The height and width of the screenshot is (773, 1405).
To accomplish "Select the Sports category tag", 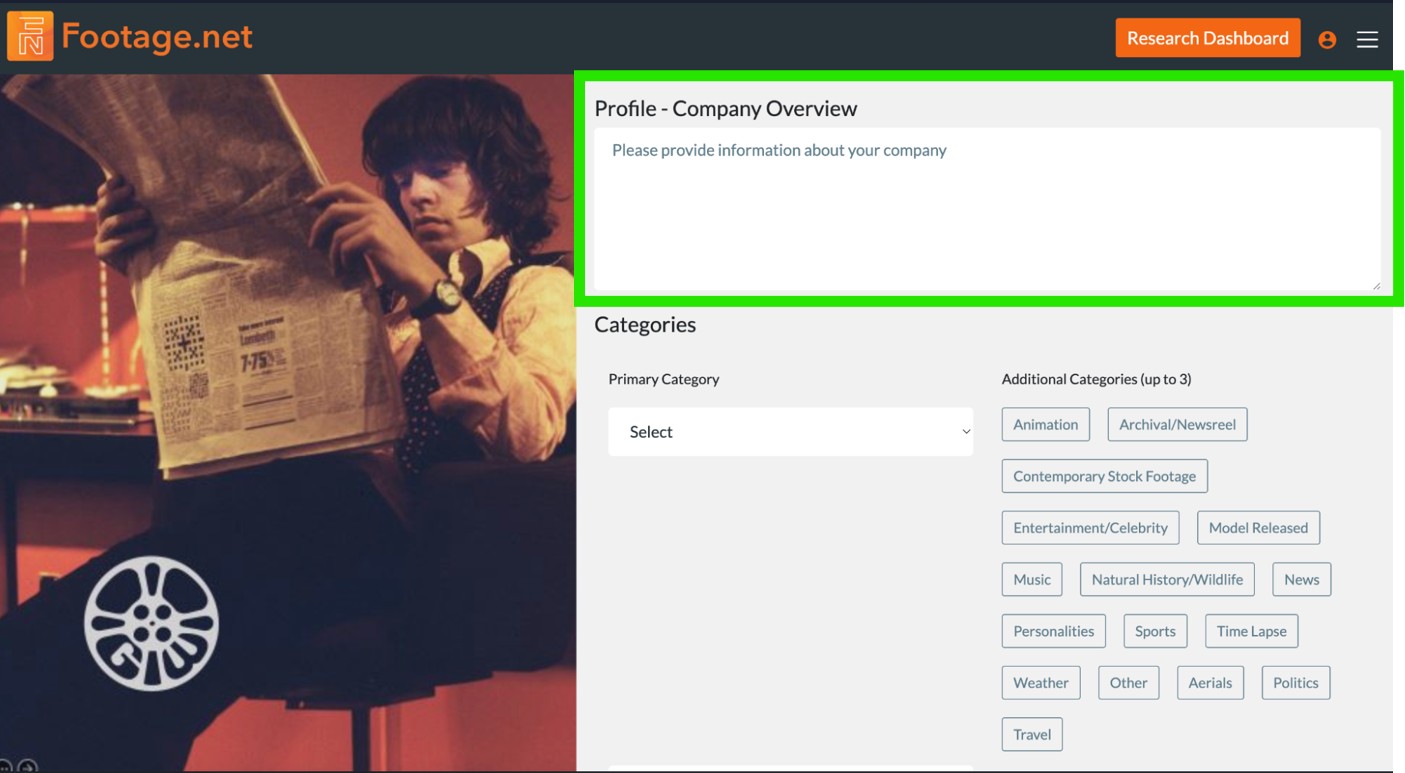I will click(x=1155, y=631).
